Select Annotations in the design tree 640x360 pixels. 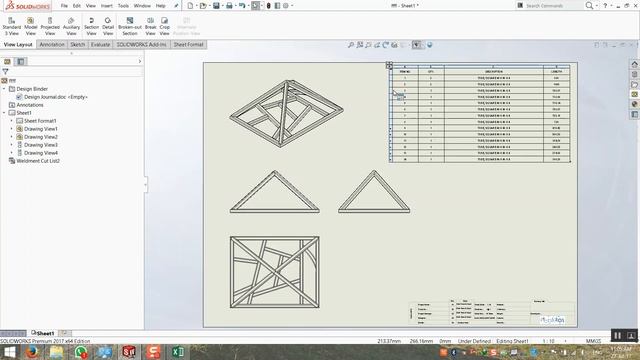click(30, 105)
